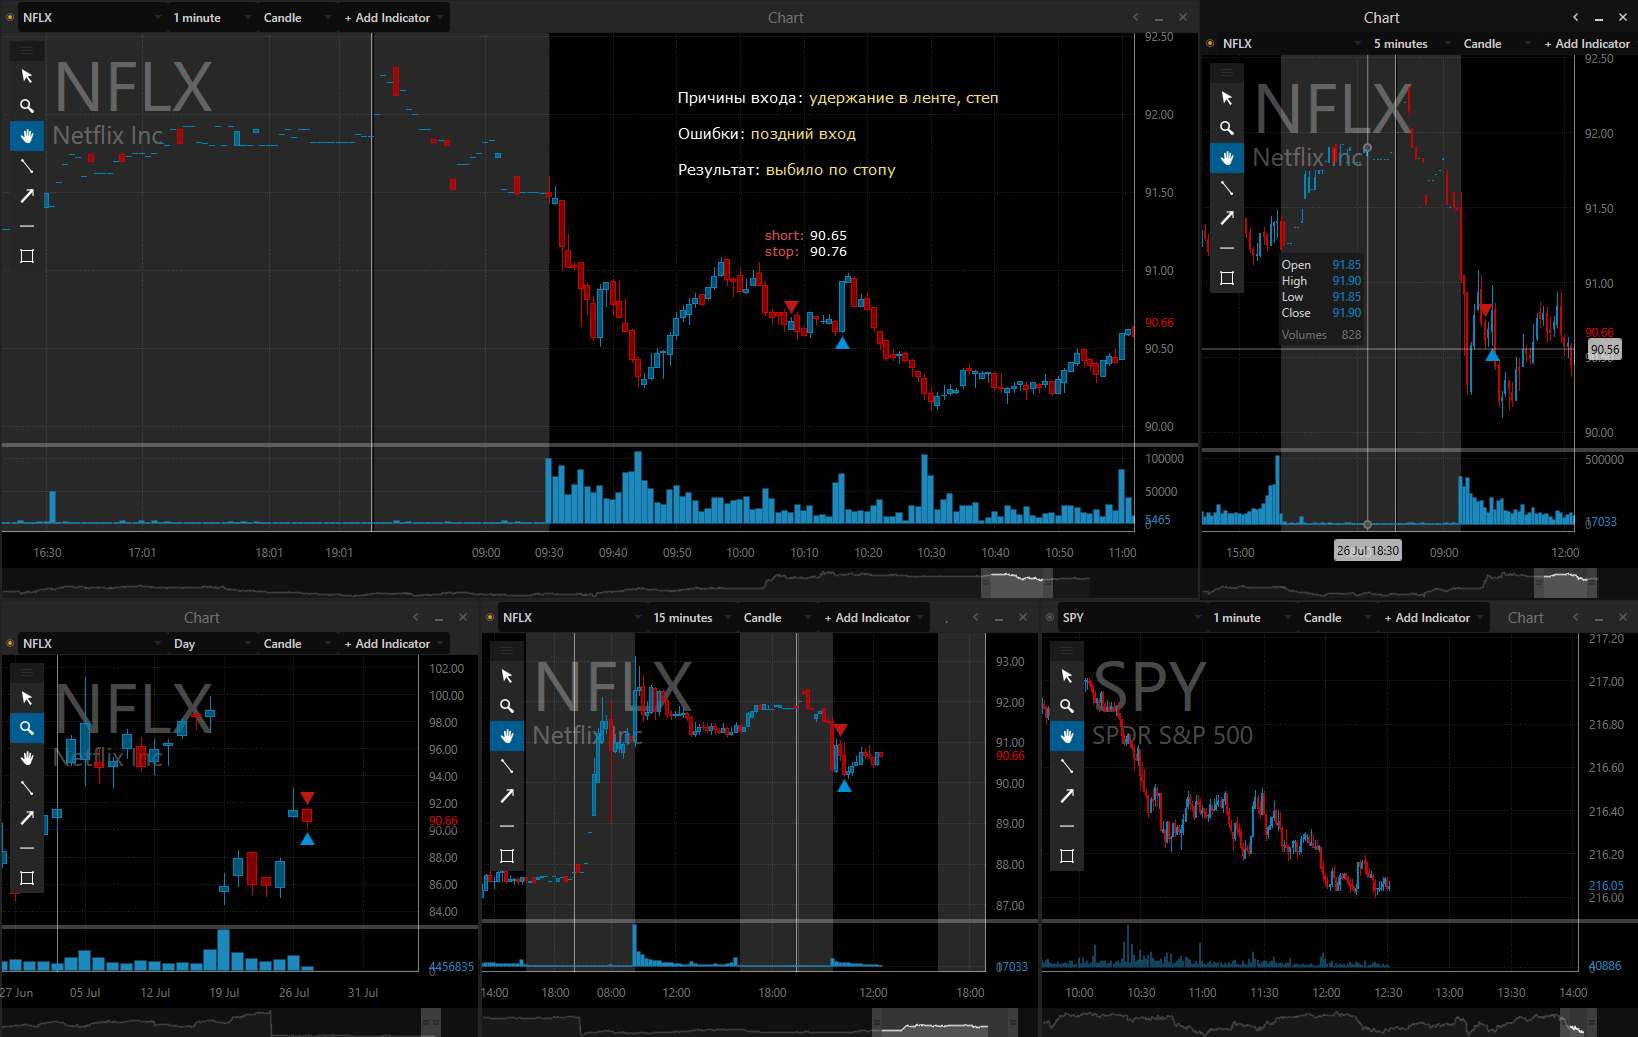This screenshot has width=1638, height=1037.
Task: Click the navigator slider under NFLX 1 minute chart
Action: pos(1017,583)
